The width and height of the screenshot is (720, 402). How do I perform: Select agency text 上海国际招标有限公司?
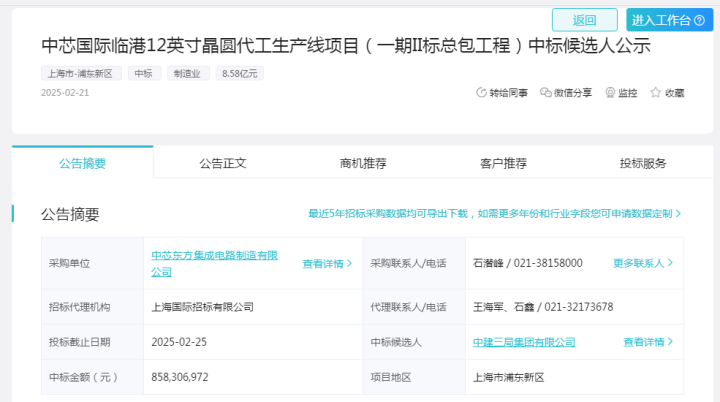(202, 307)
